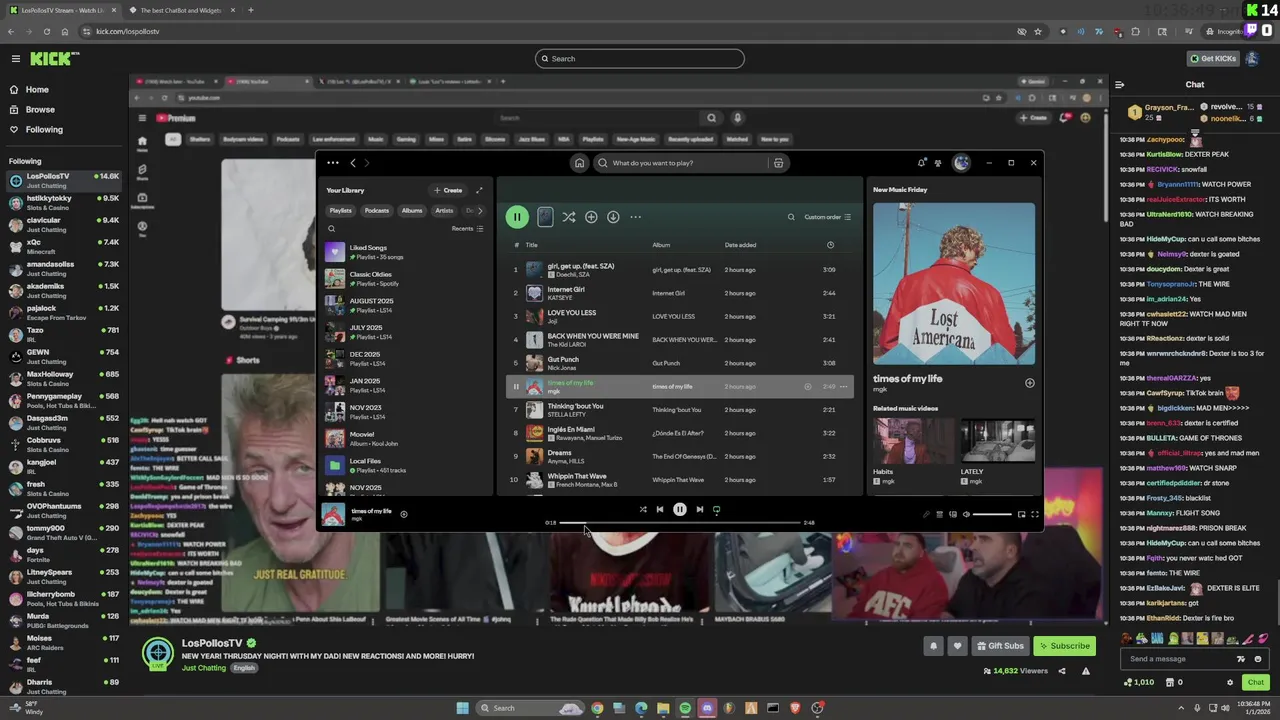Viewport: 1280px width, 720px height.
Task: Open Classic Oldies playlist
Action: (x=405, y=278)
